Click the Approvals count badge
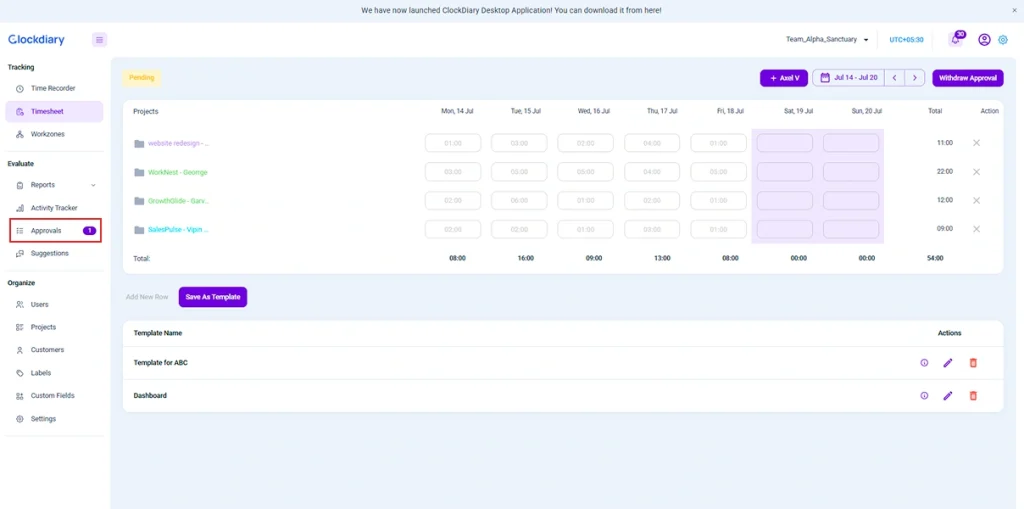 coord(89,231)
